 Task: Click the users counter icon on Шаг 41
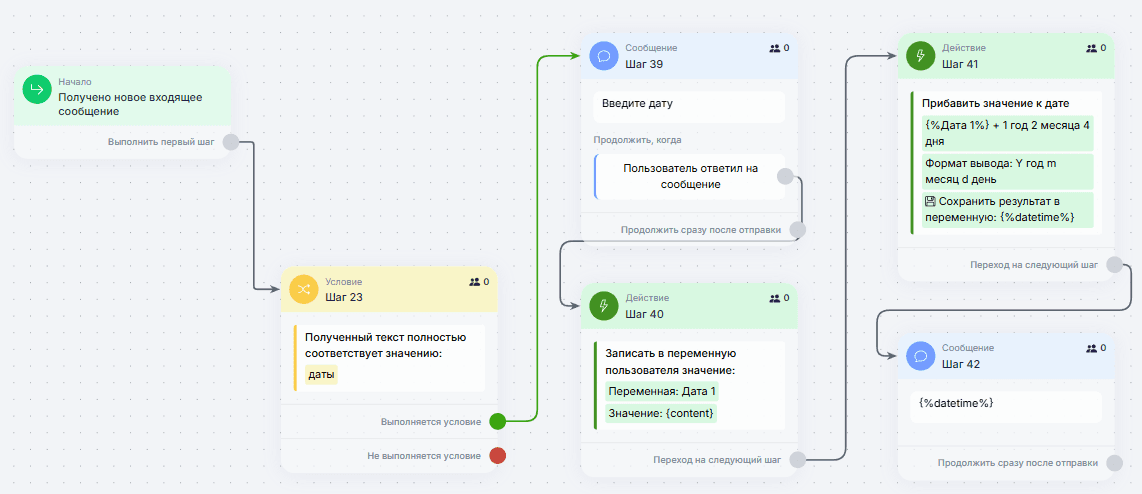(x=1091, y=48)
